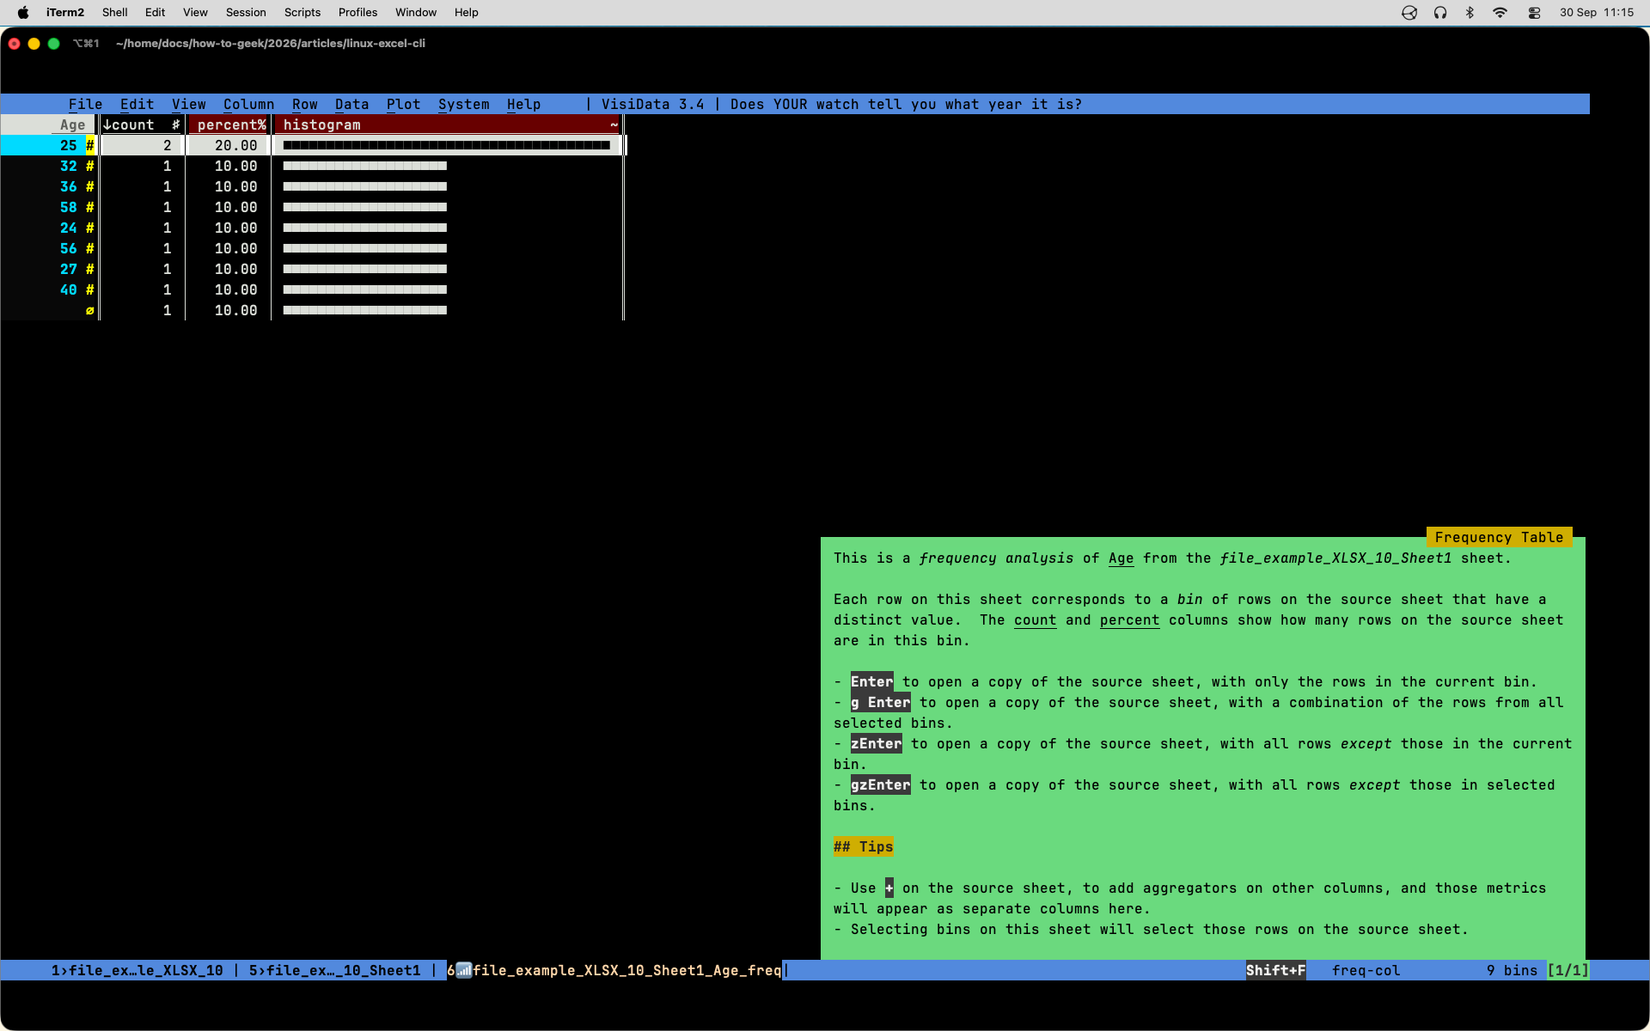Select the row with Age 25

311,145
